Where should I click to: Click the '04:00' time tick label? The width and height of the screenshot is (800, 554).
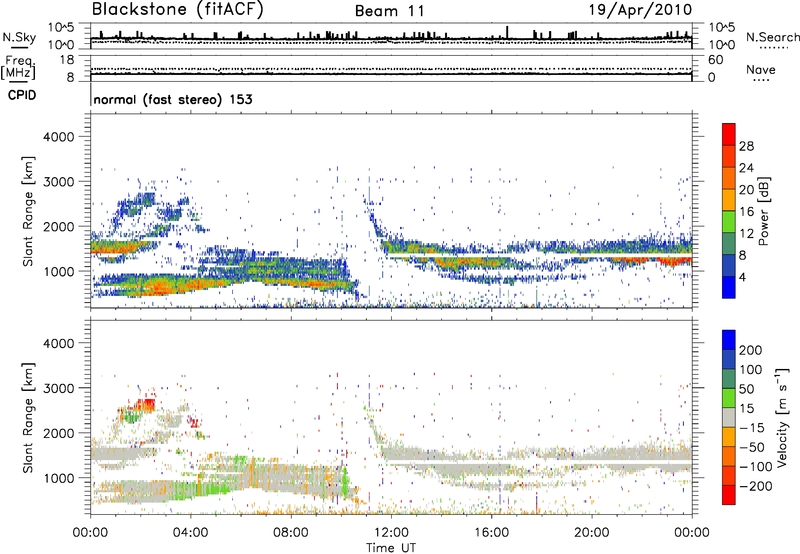(190, 533)
